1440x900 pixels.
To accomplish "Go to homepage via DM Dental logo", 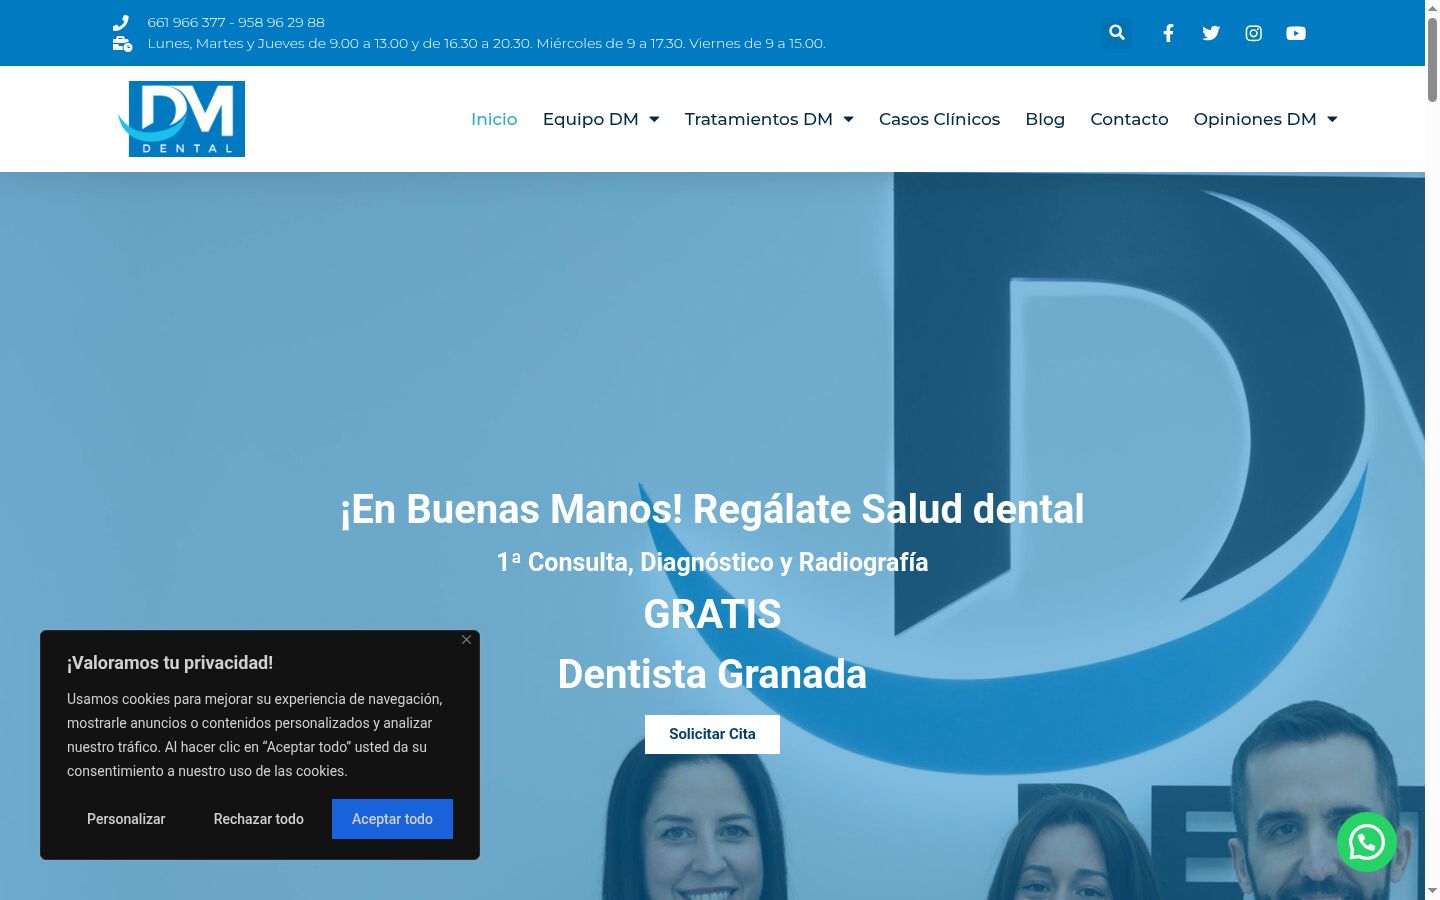I will tap(181, 119).
